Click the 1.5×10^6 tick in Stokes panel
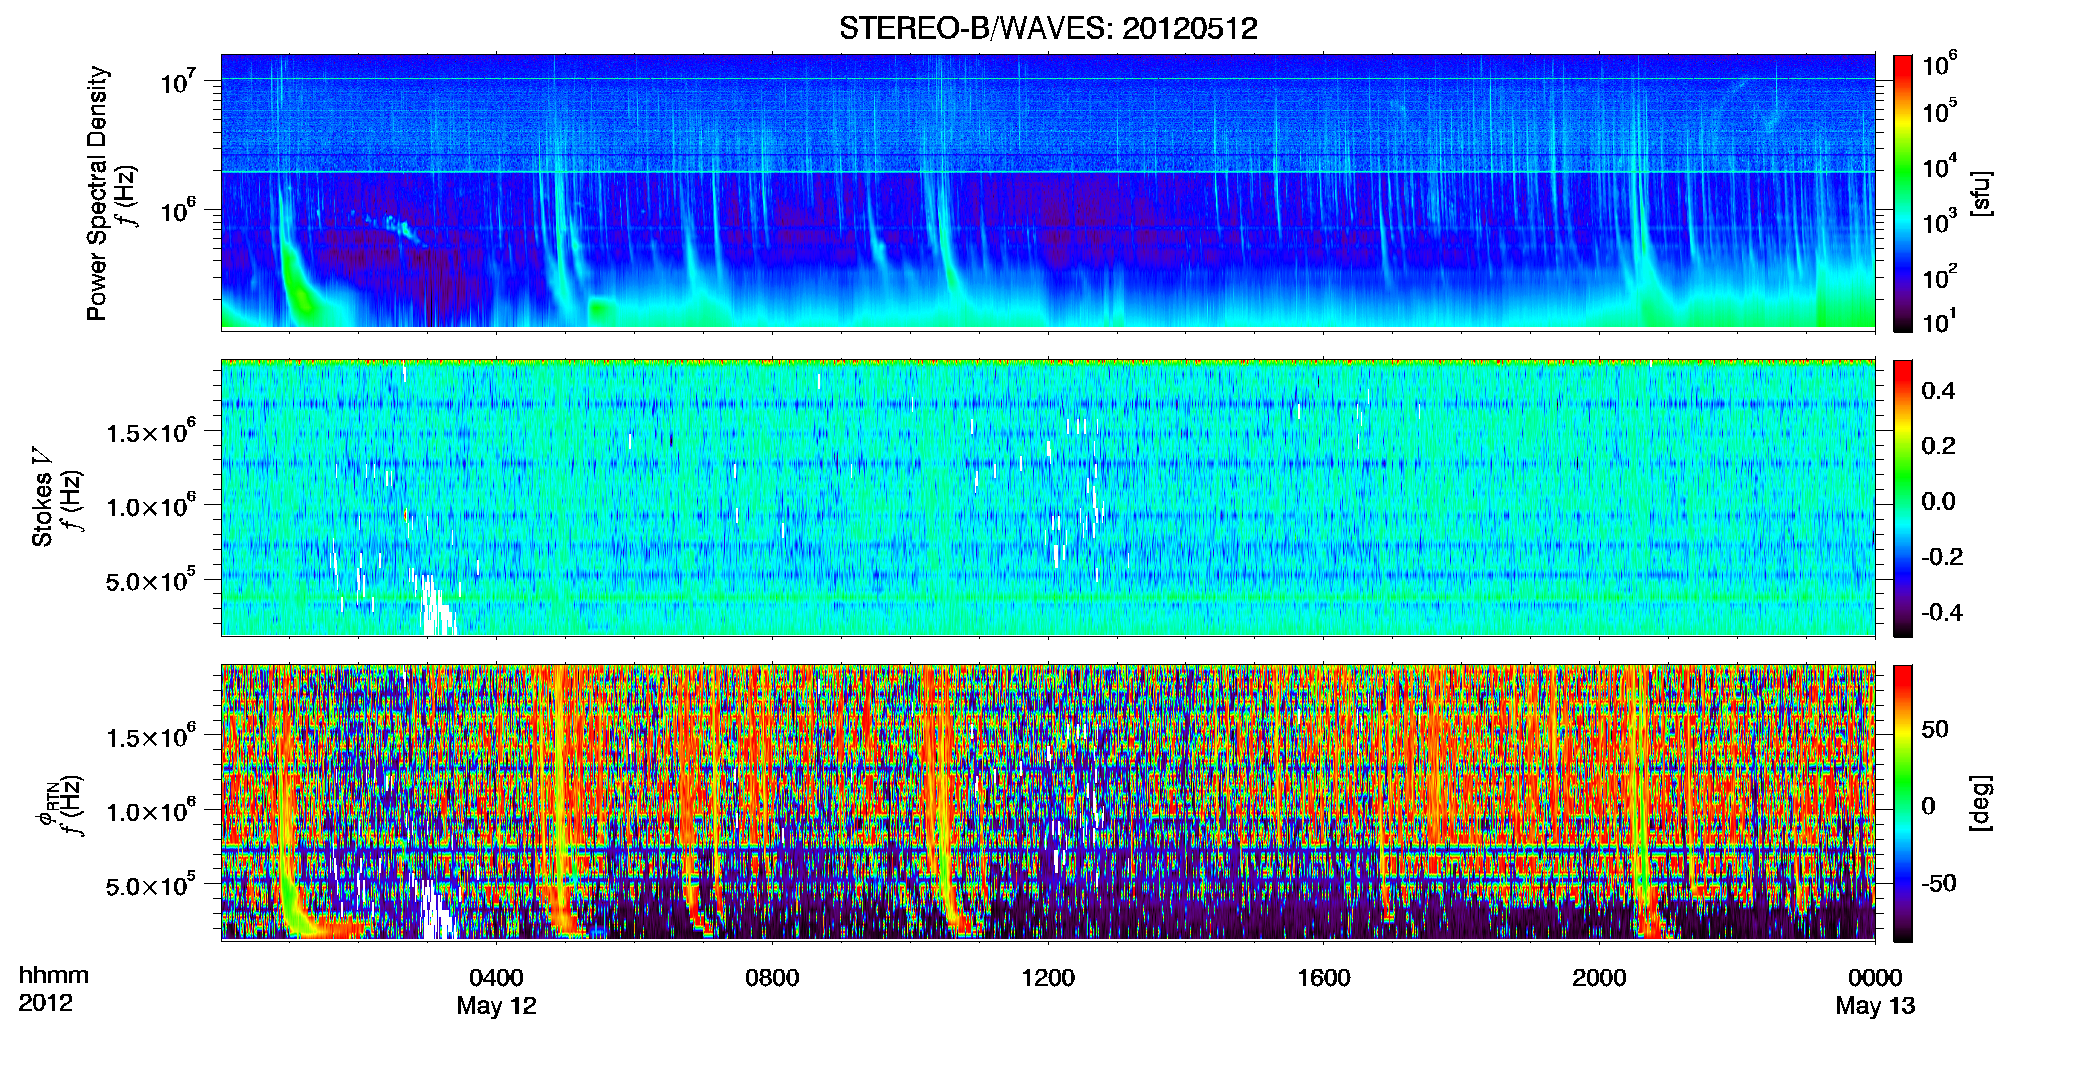2096x1080 pixels. (151, 432)
